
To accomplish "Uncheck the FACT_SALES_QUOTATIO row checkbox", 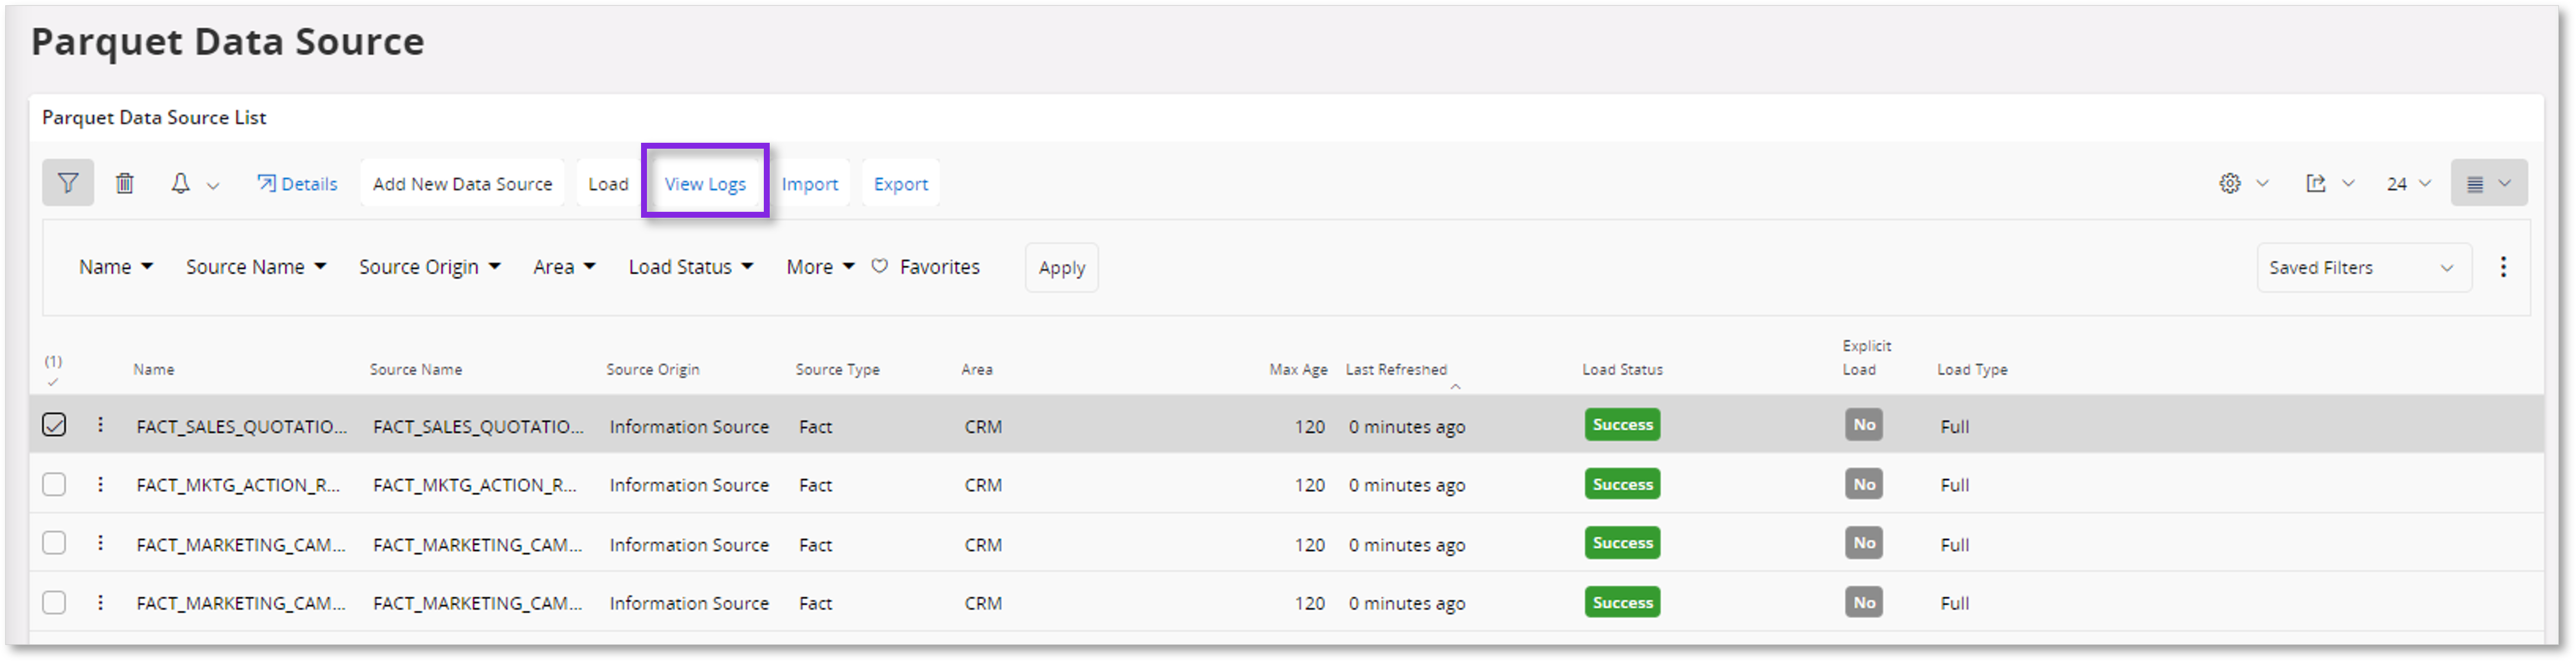I will 54,425.
